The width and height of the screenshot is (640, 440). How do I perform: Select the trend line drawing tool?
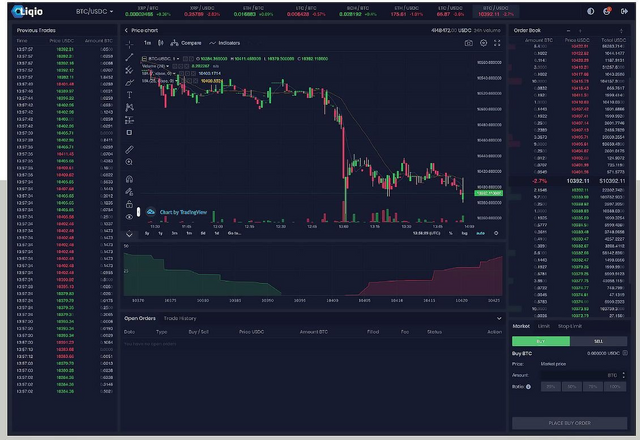[x=129, y=57]
